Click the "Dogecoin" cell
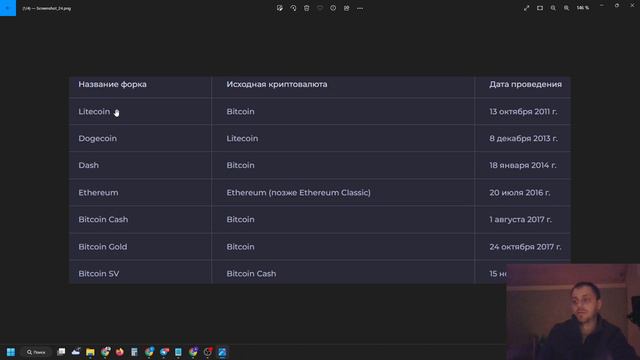The height and width of the screenshot is (360, 640). (x=98, y=139)
